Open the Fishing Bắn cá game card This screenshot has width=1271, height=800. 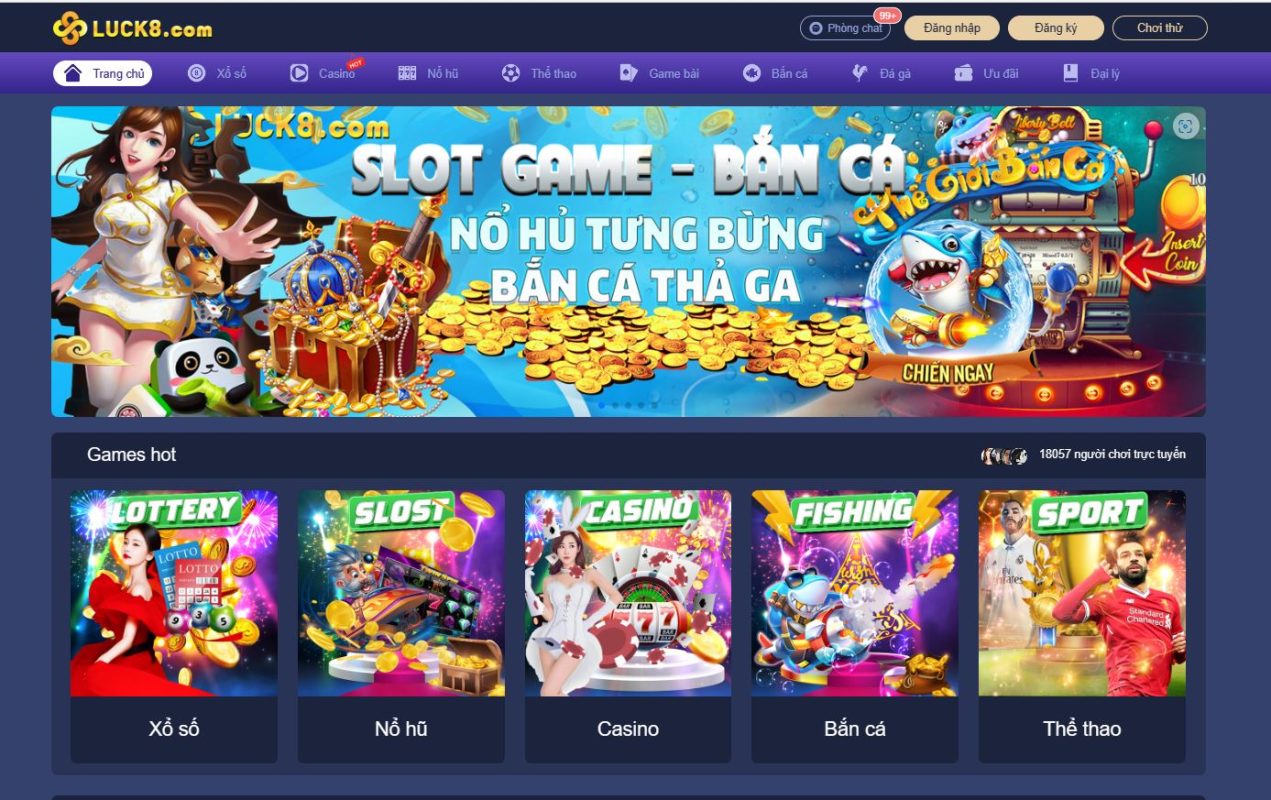click(x=855, y=626)
